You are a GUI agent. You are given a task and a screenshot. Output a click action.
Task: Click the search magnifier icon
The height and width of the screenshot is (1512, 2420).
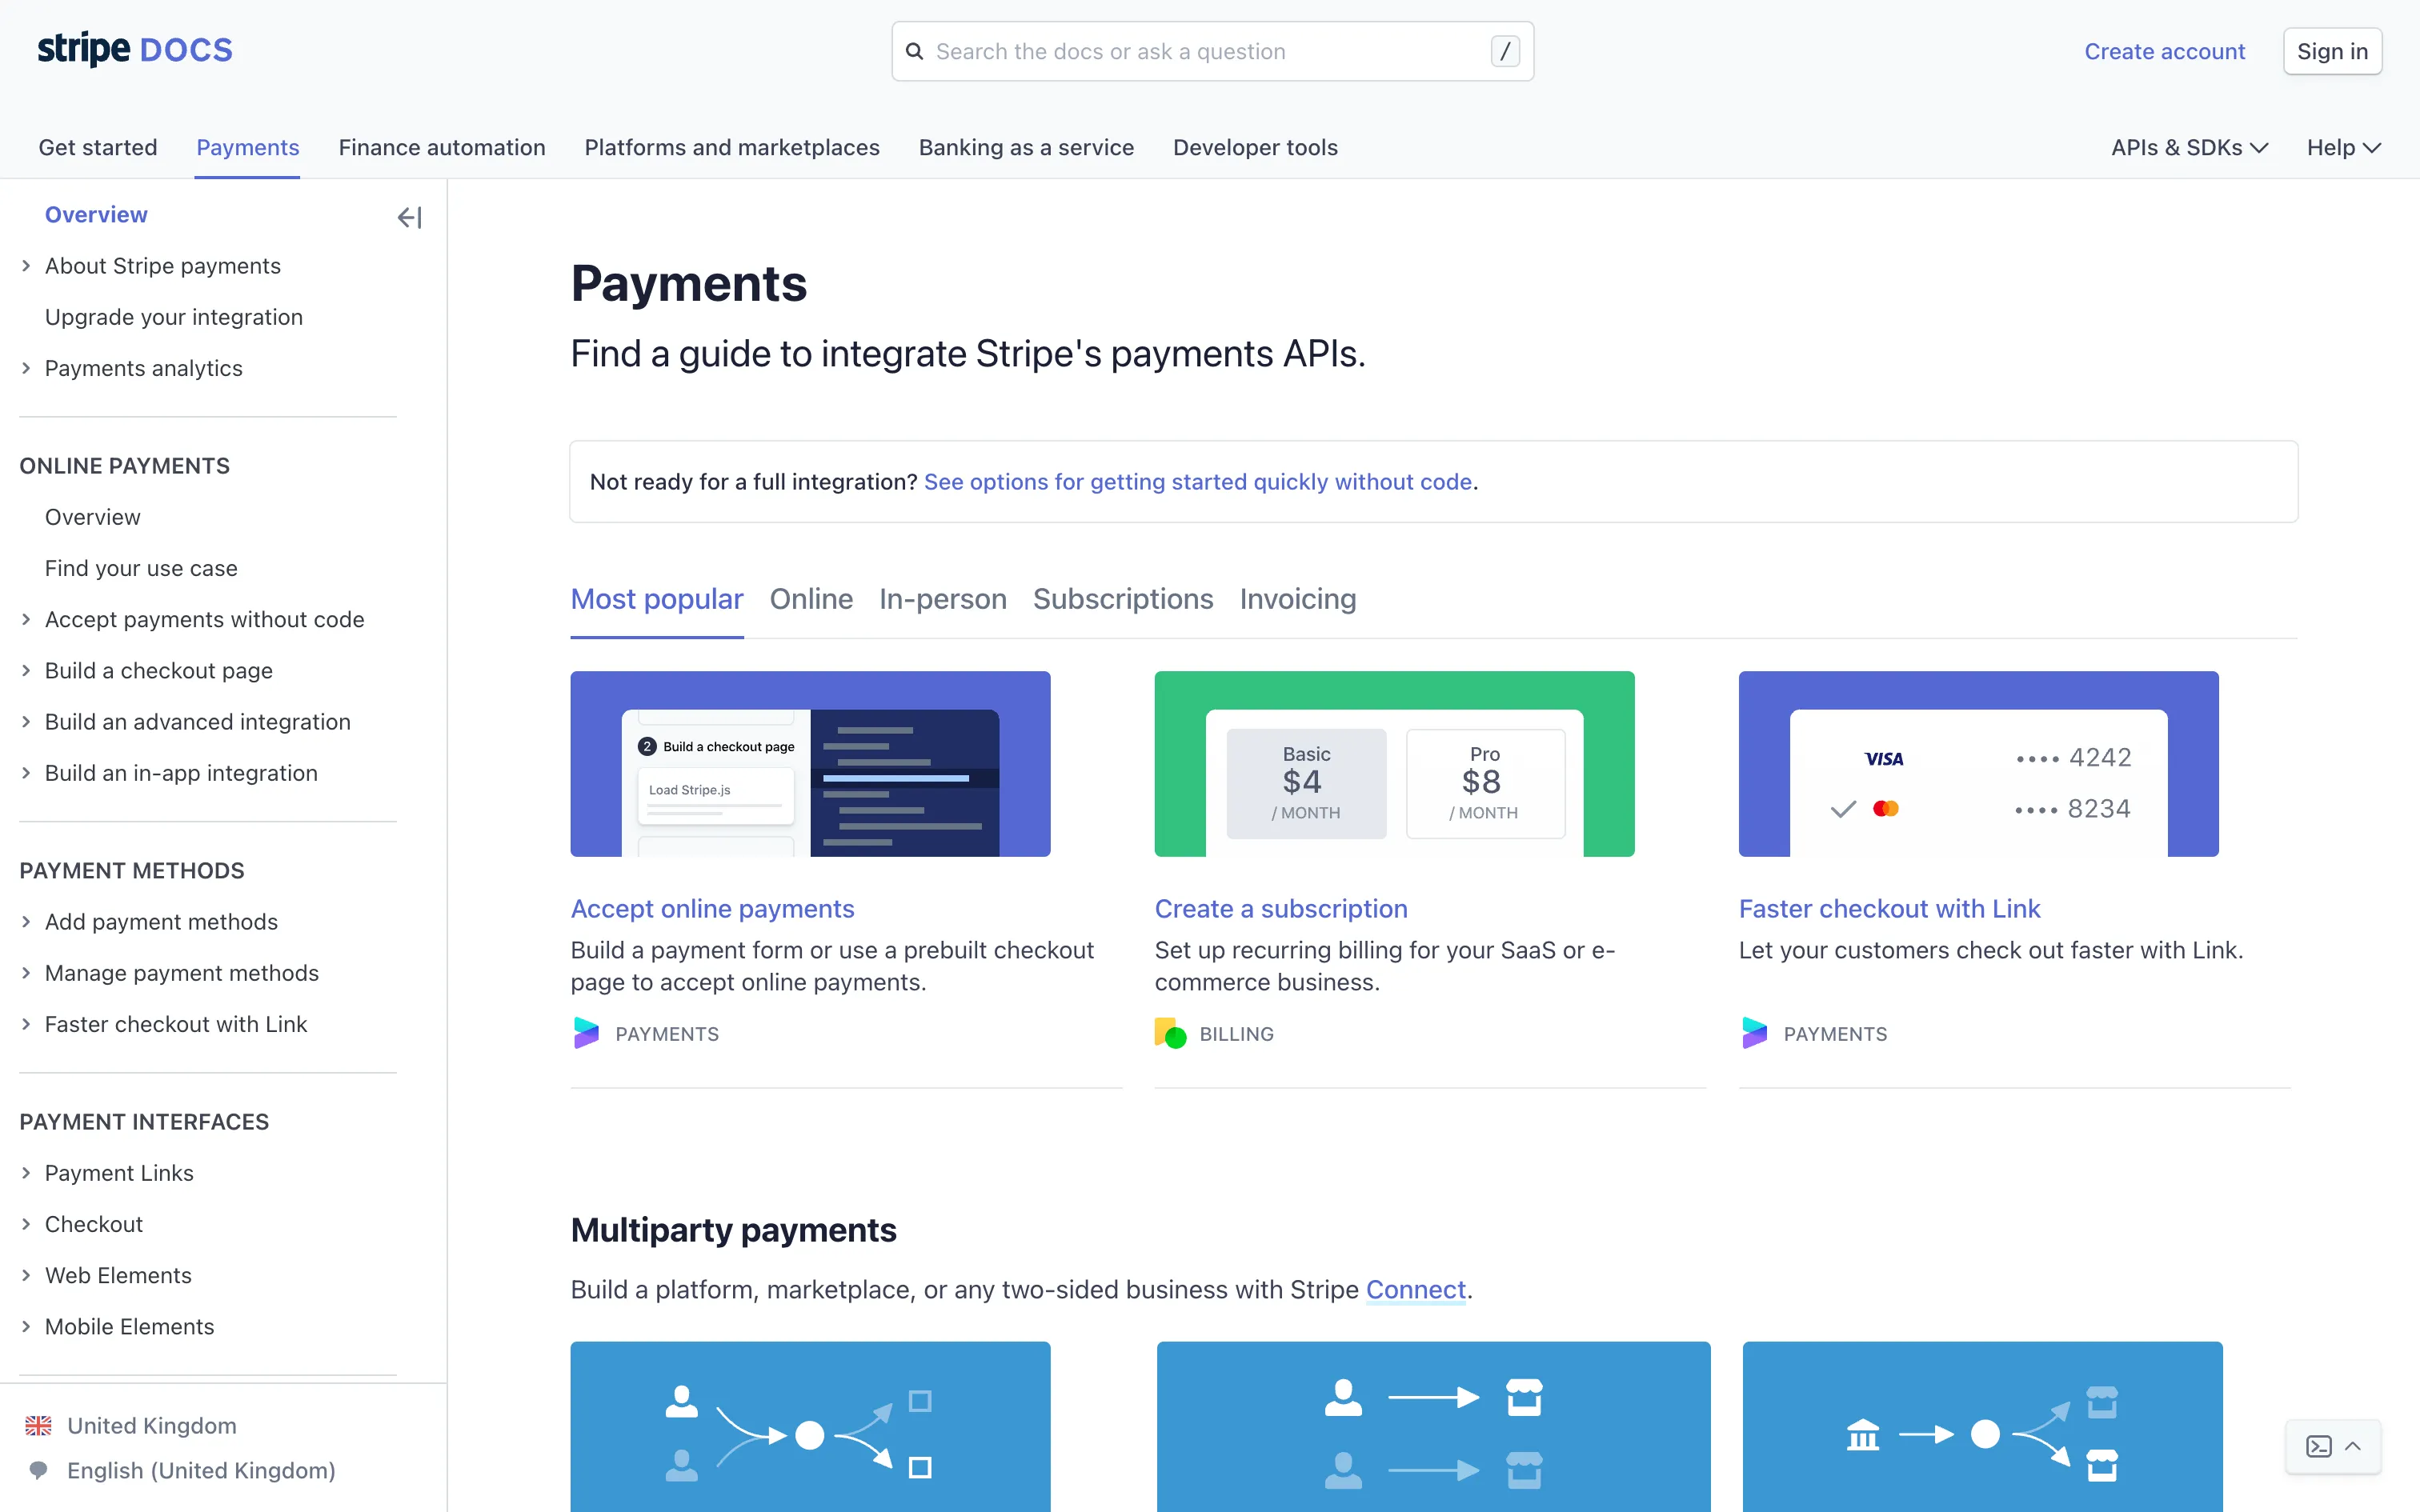pos(914,51)
